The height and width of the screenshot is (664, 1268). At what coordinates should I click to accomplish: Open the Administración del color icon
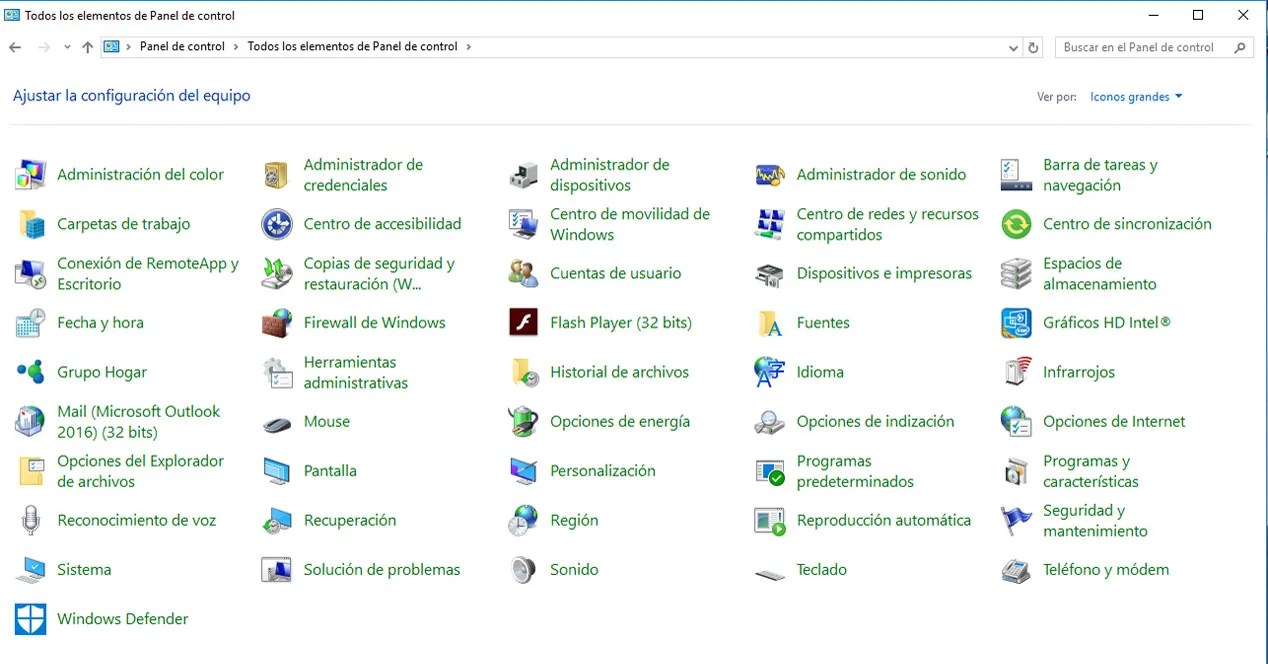tap(31, 175)
